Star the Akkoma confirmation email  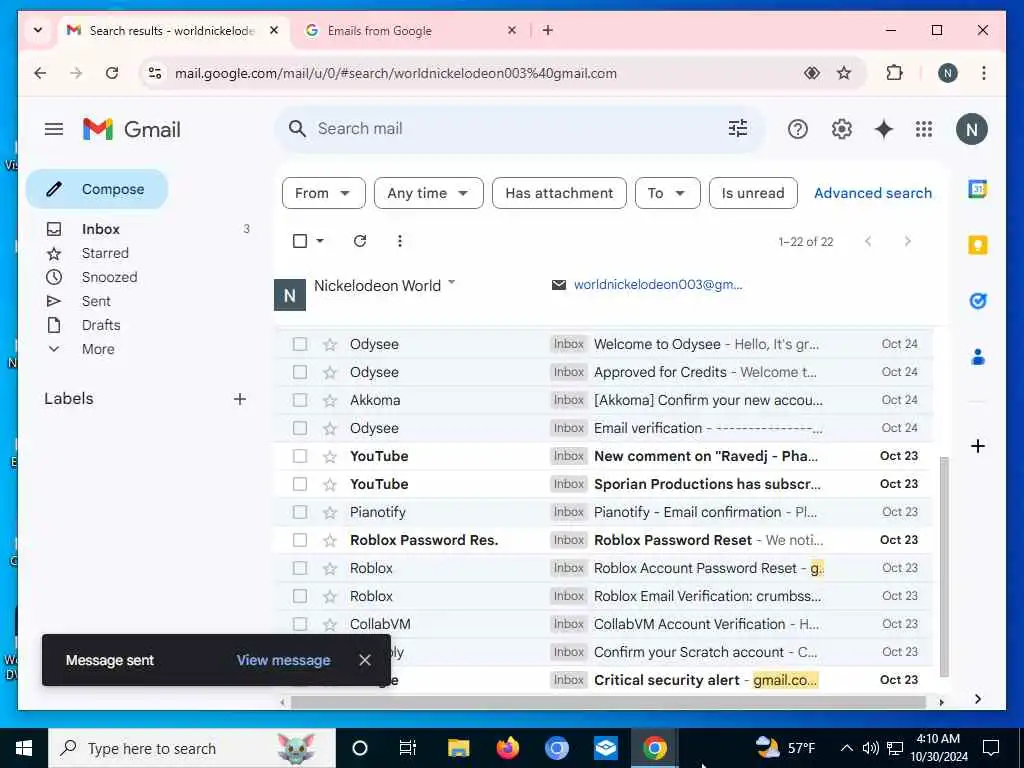[x=330, y=400]
